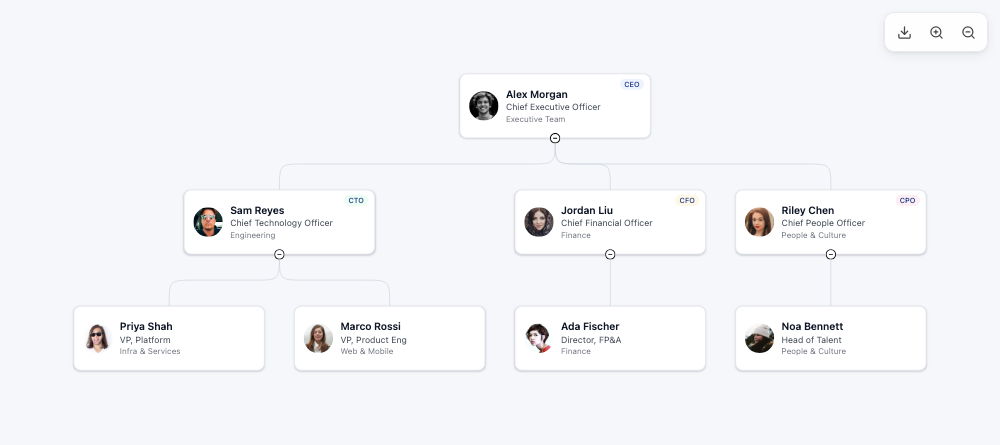Click the CTO tag on Sam Reyes' card
1000x445 pixels.
[x=356, y=201]
